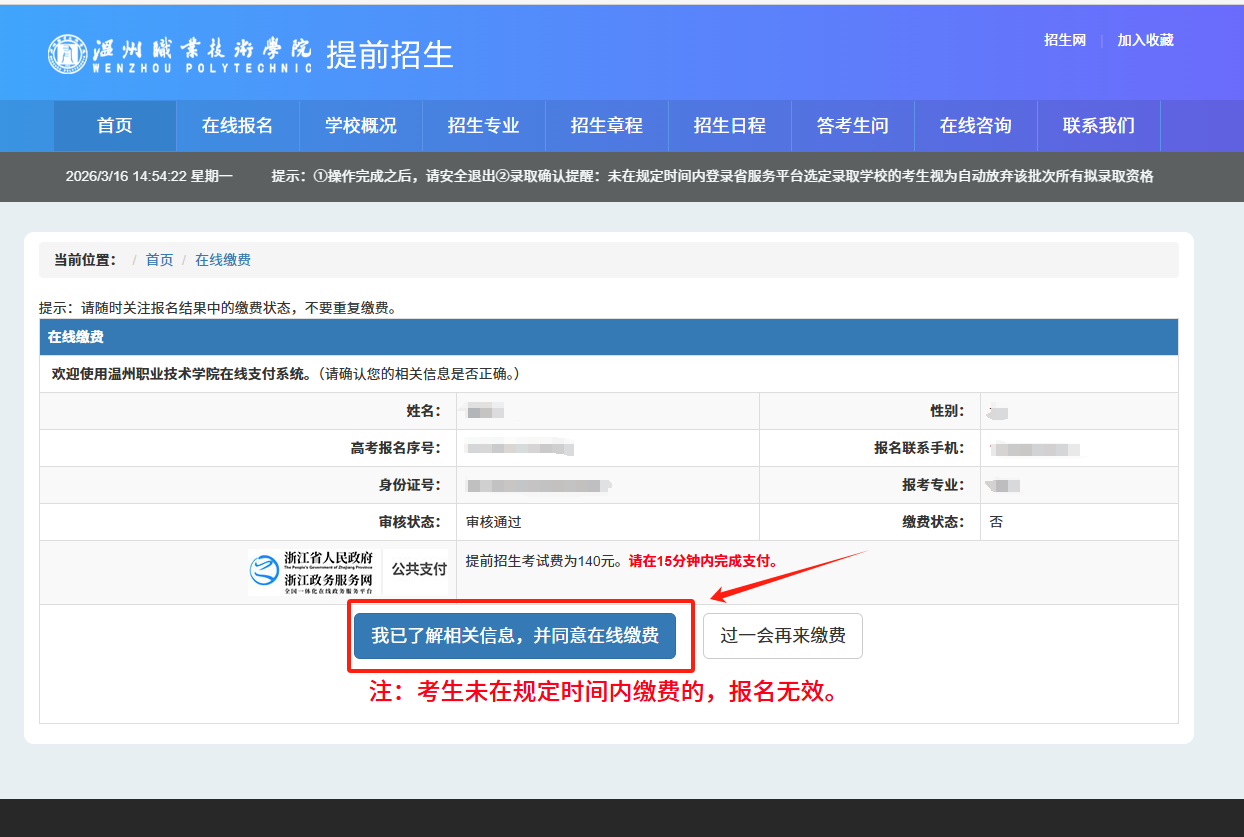Click the 首页 breadcrumb link
Screen dimensions: 1244x837
pos(159,260)
